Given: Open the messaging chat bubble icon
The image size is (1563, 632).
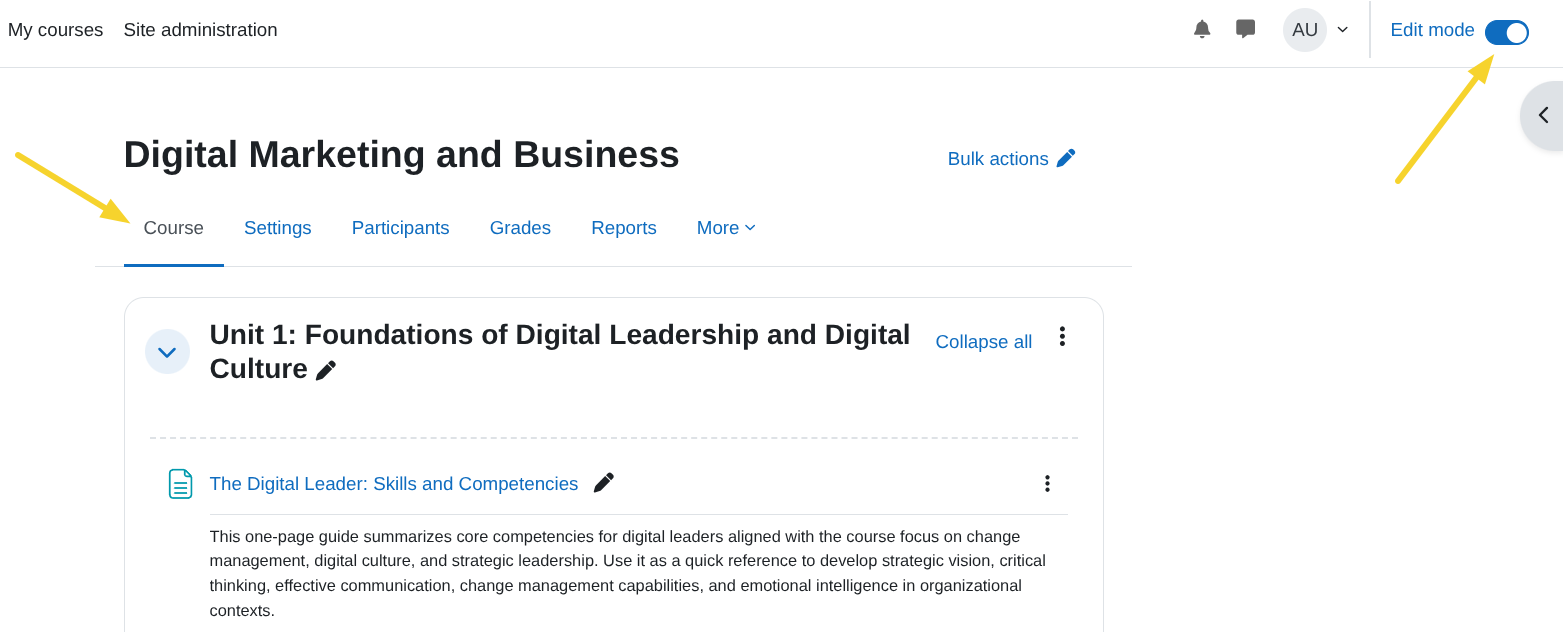Looking at the screenshot, I should [x=1245, y=29].
